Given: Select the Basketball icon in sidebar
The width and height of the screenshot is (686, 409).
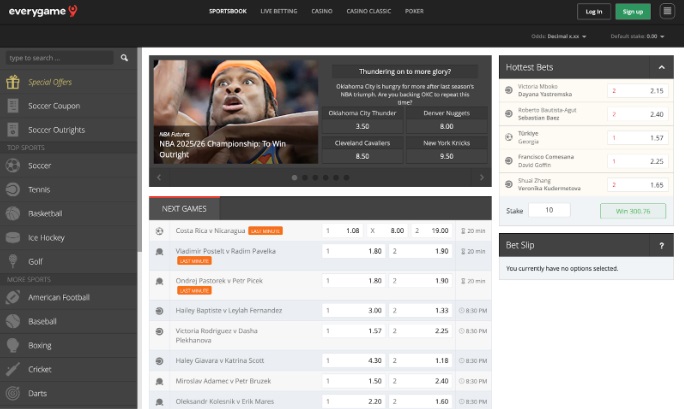Looking at the screenshot, I should [13, 213].
